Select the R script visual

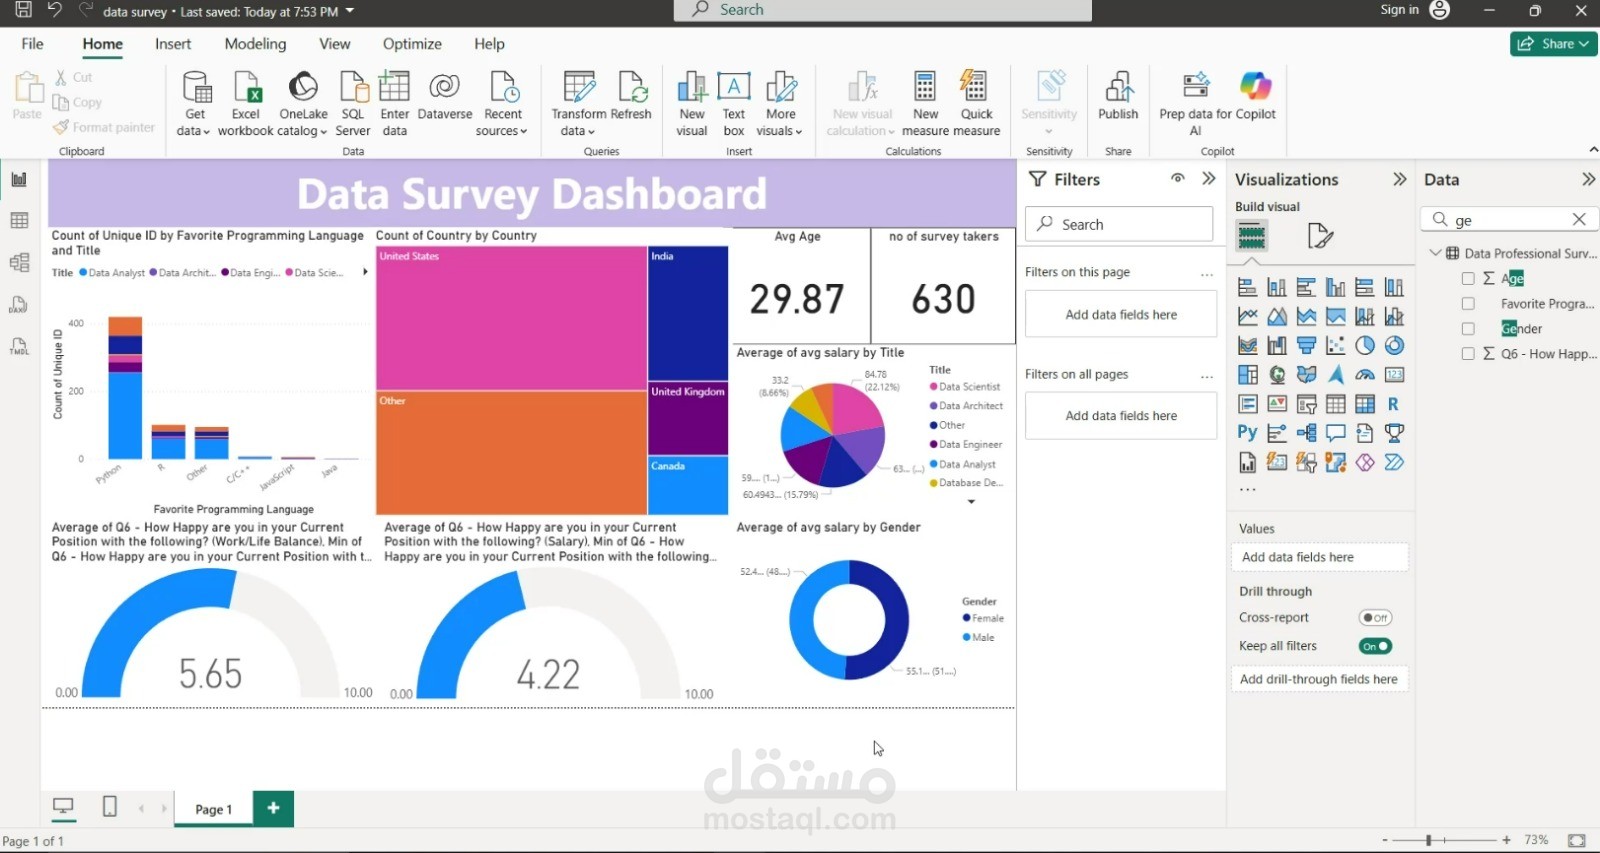click(1394, 404)
